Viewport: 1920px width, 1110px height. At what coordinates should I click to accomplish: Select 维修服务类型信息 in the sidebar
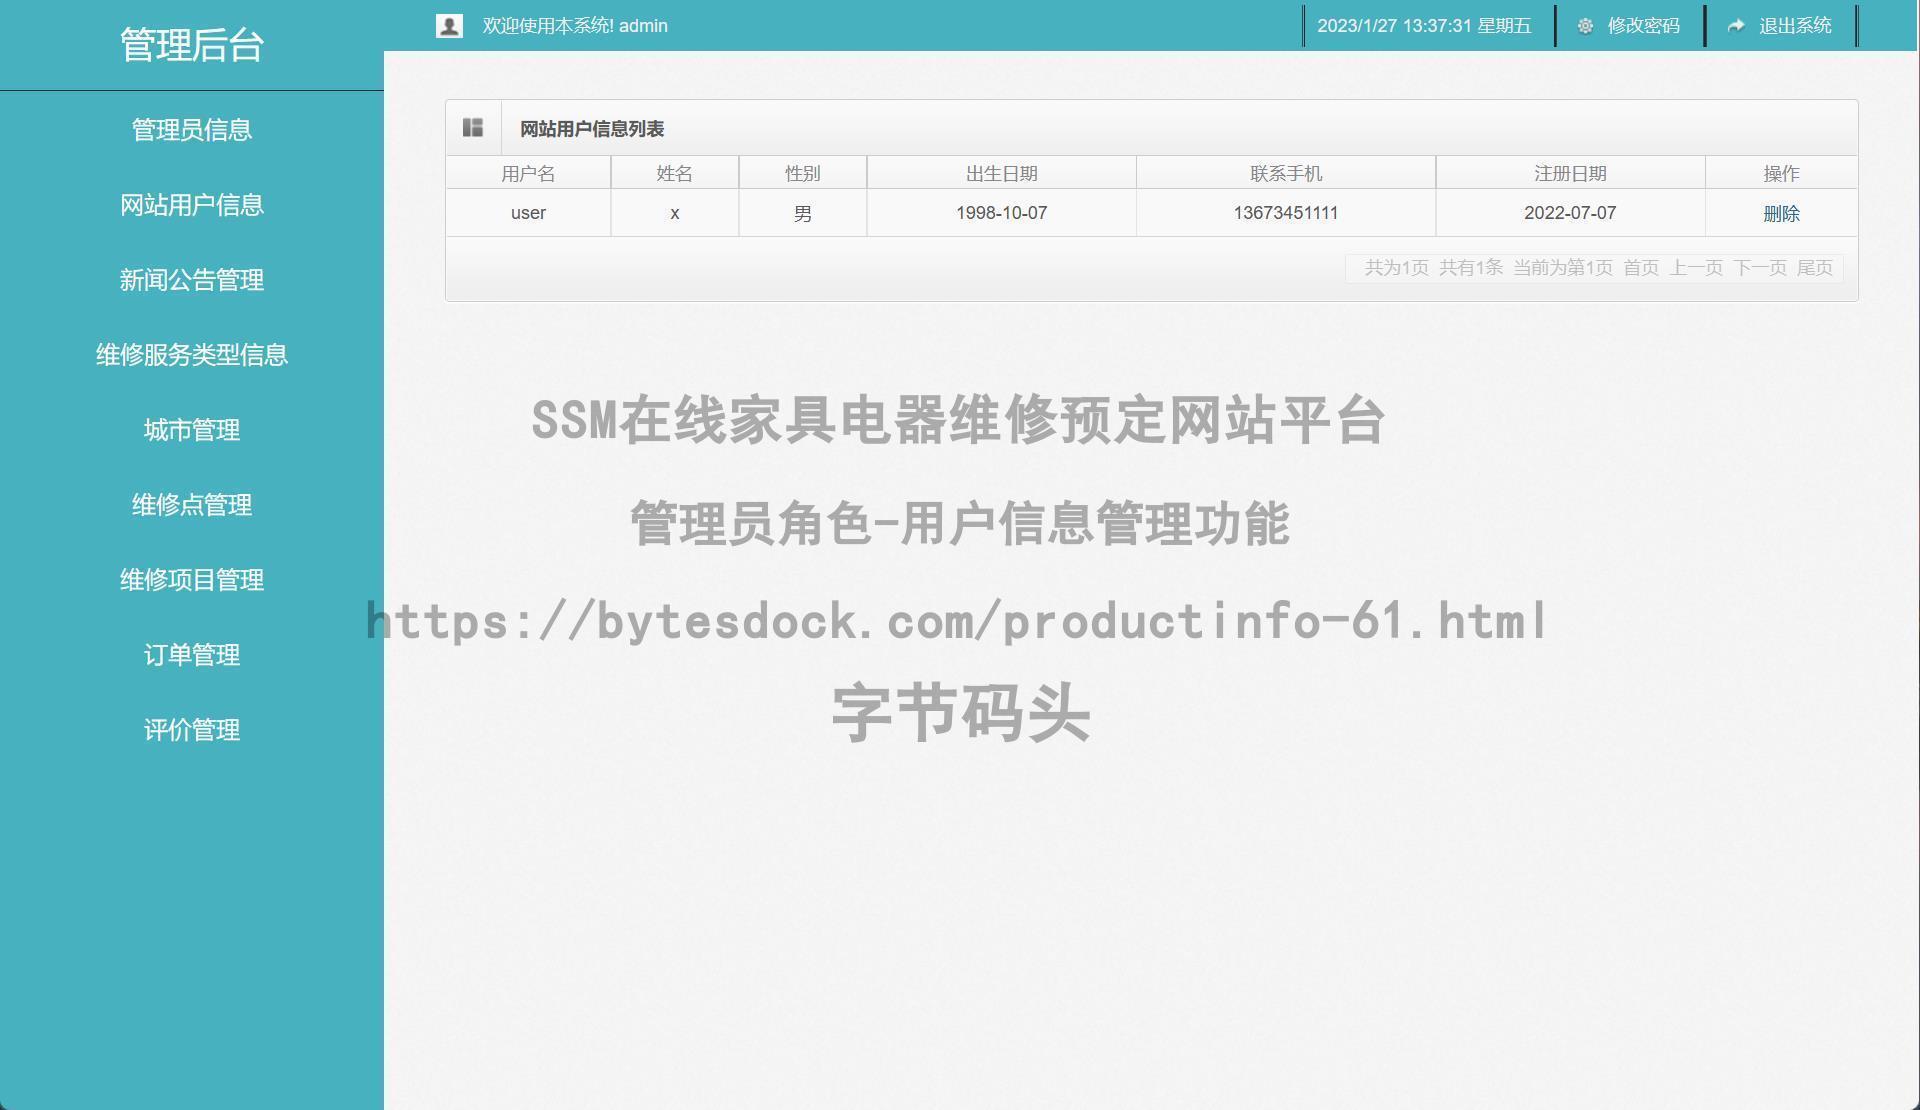[x=191, y=355]
